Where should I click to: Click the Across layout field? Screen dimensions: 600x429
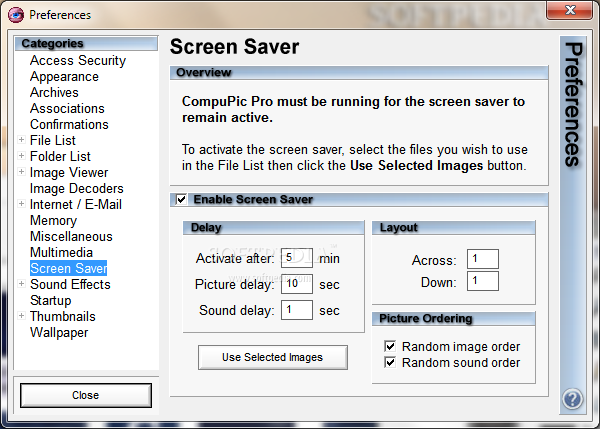pyautogui.click(x=483, y=259)
